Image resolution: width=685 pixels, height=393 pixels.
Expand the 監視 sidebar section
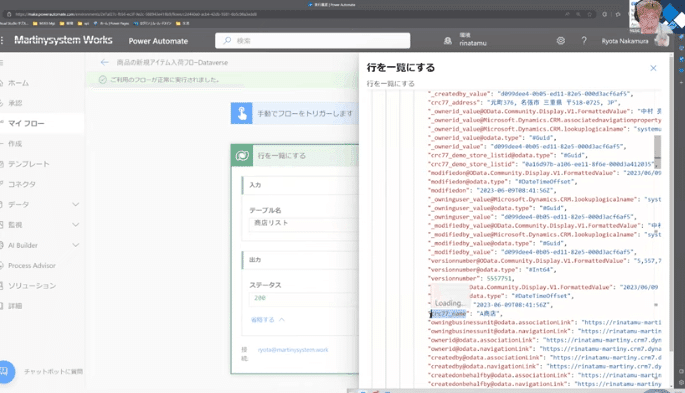click(76, 225)
